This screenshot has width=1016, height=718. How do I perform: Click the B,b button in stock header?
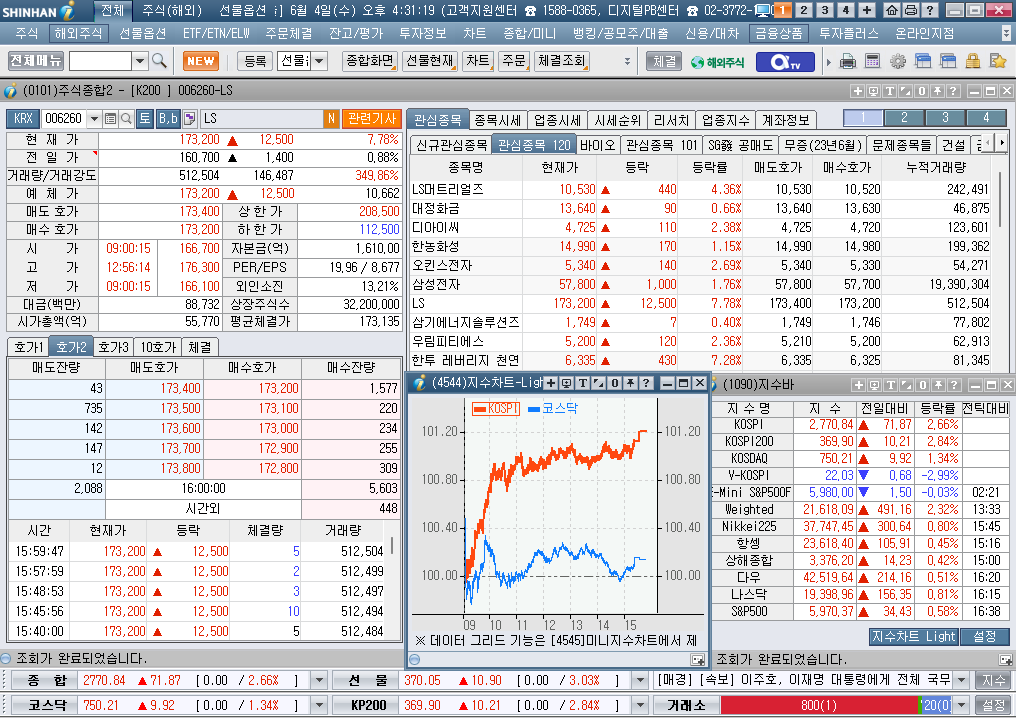[168, 119]
